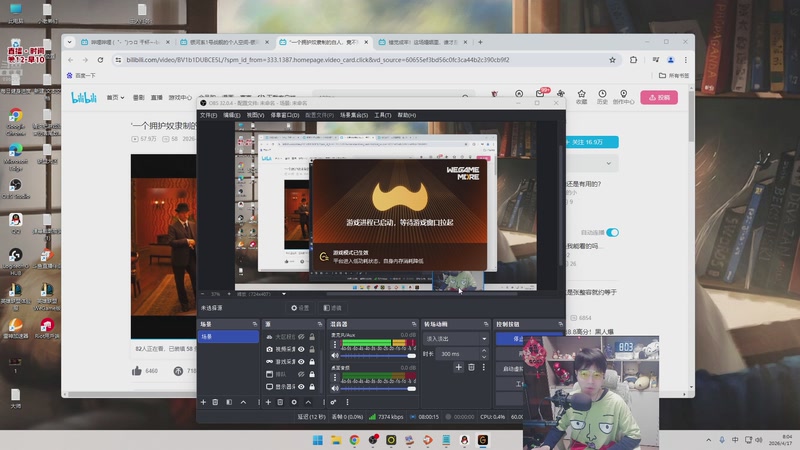Mute the 麦克风/Aux speaker icon
The image size is (800, 450).
(335, 356)
